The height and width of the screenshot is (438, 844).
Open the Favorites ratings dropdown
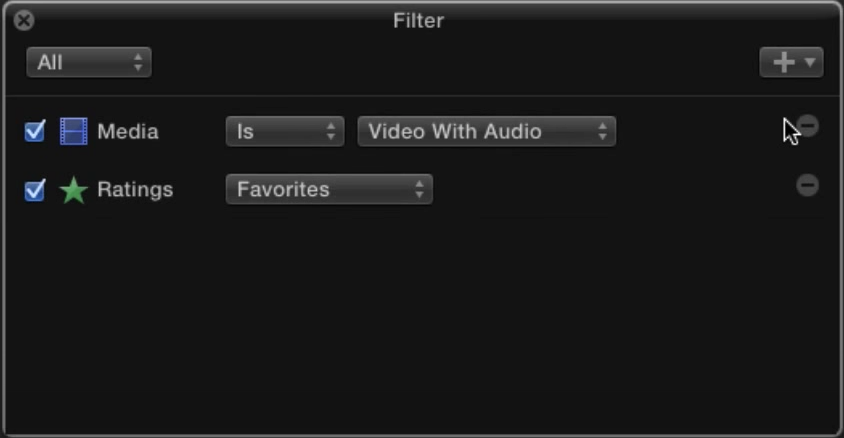tap(329, 189)
